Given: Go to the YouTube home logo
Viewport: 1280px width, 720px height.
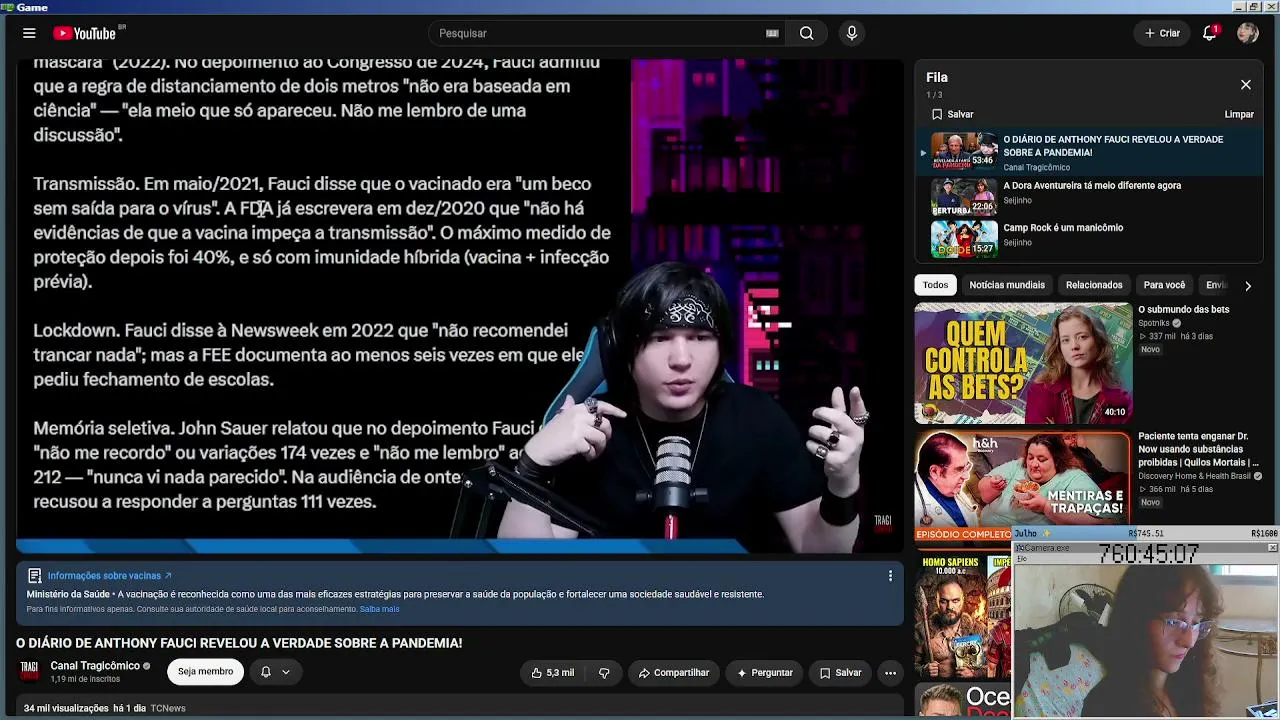Looking at the screenshot, I should tap(85, 33).
